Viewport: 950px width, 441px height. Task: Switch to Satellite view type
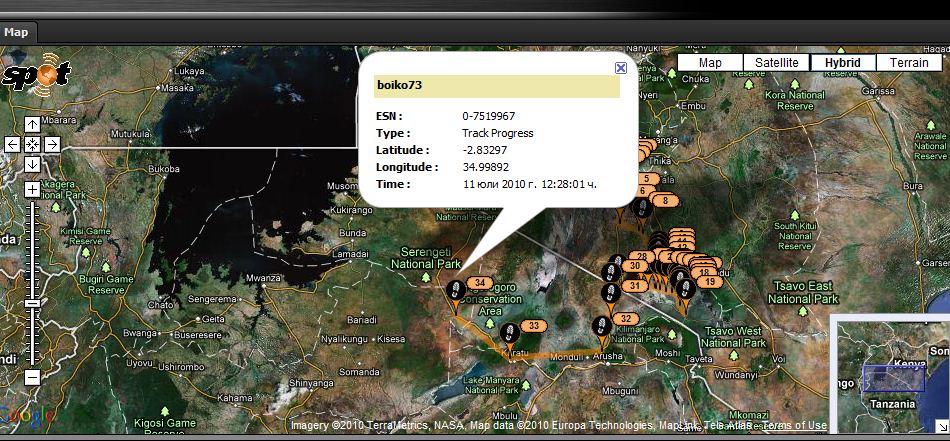pos(776,62)
